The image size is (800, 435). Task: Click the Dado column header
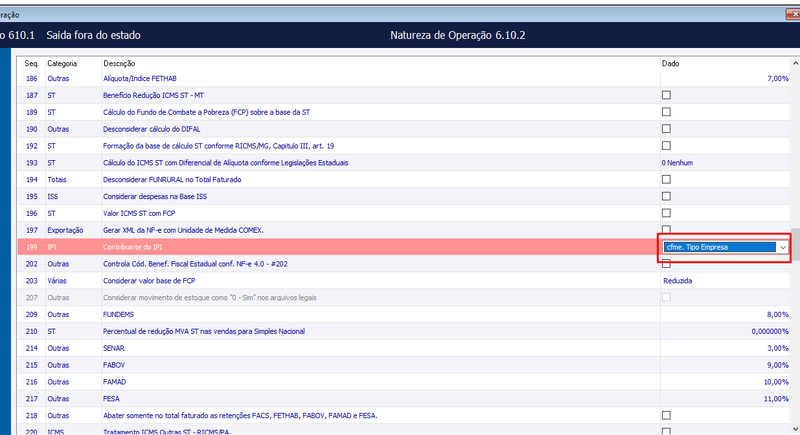pyautogui.click(x=670, y=63)
